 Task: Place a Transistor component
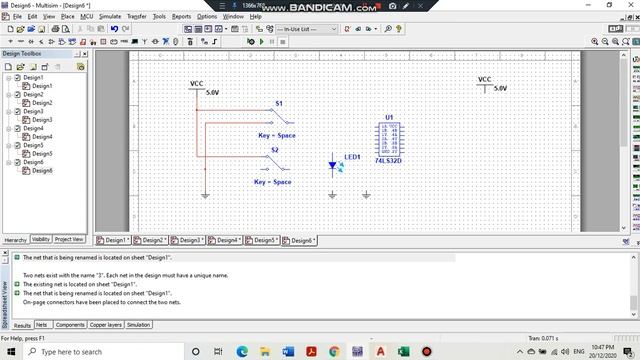pyautogui.click(x=41, y=42)
